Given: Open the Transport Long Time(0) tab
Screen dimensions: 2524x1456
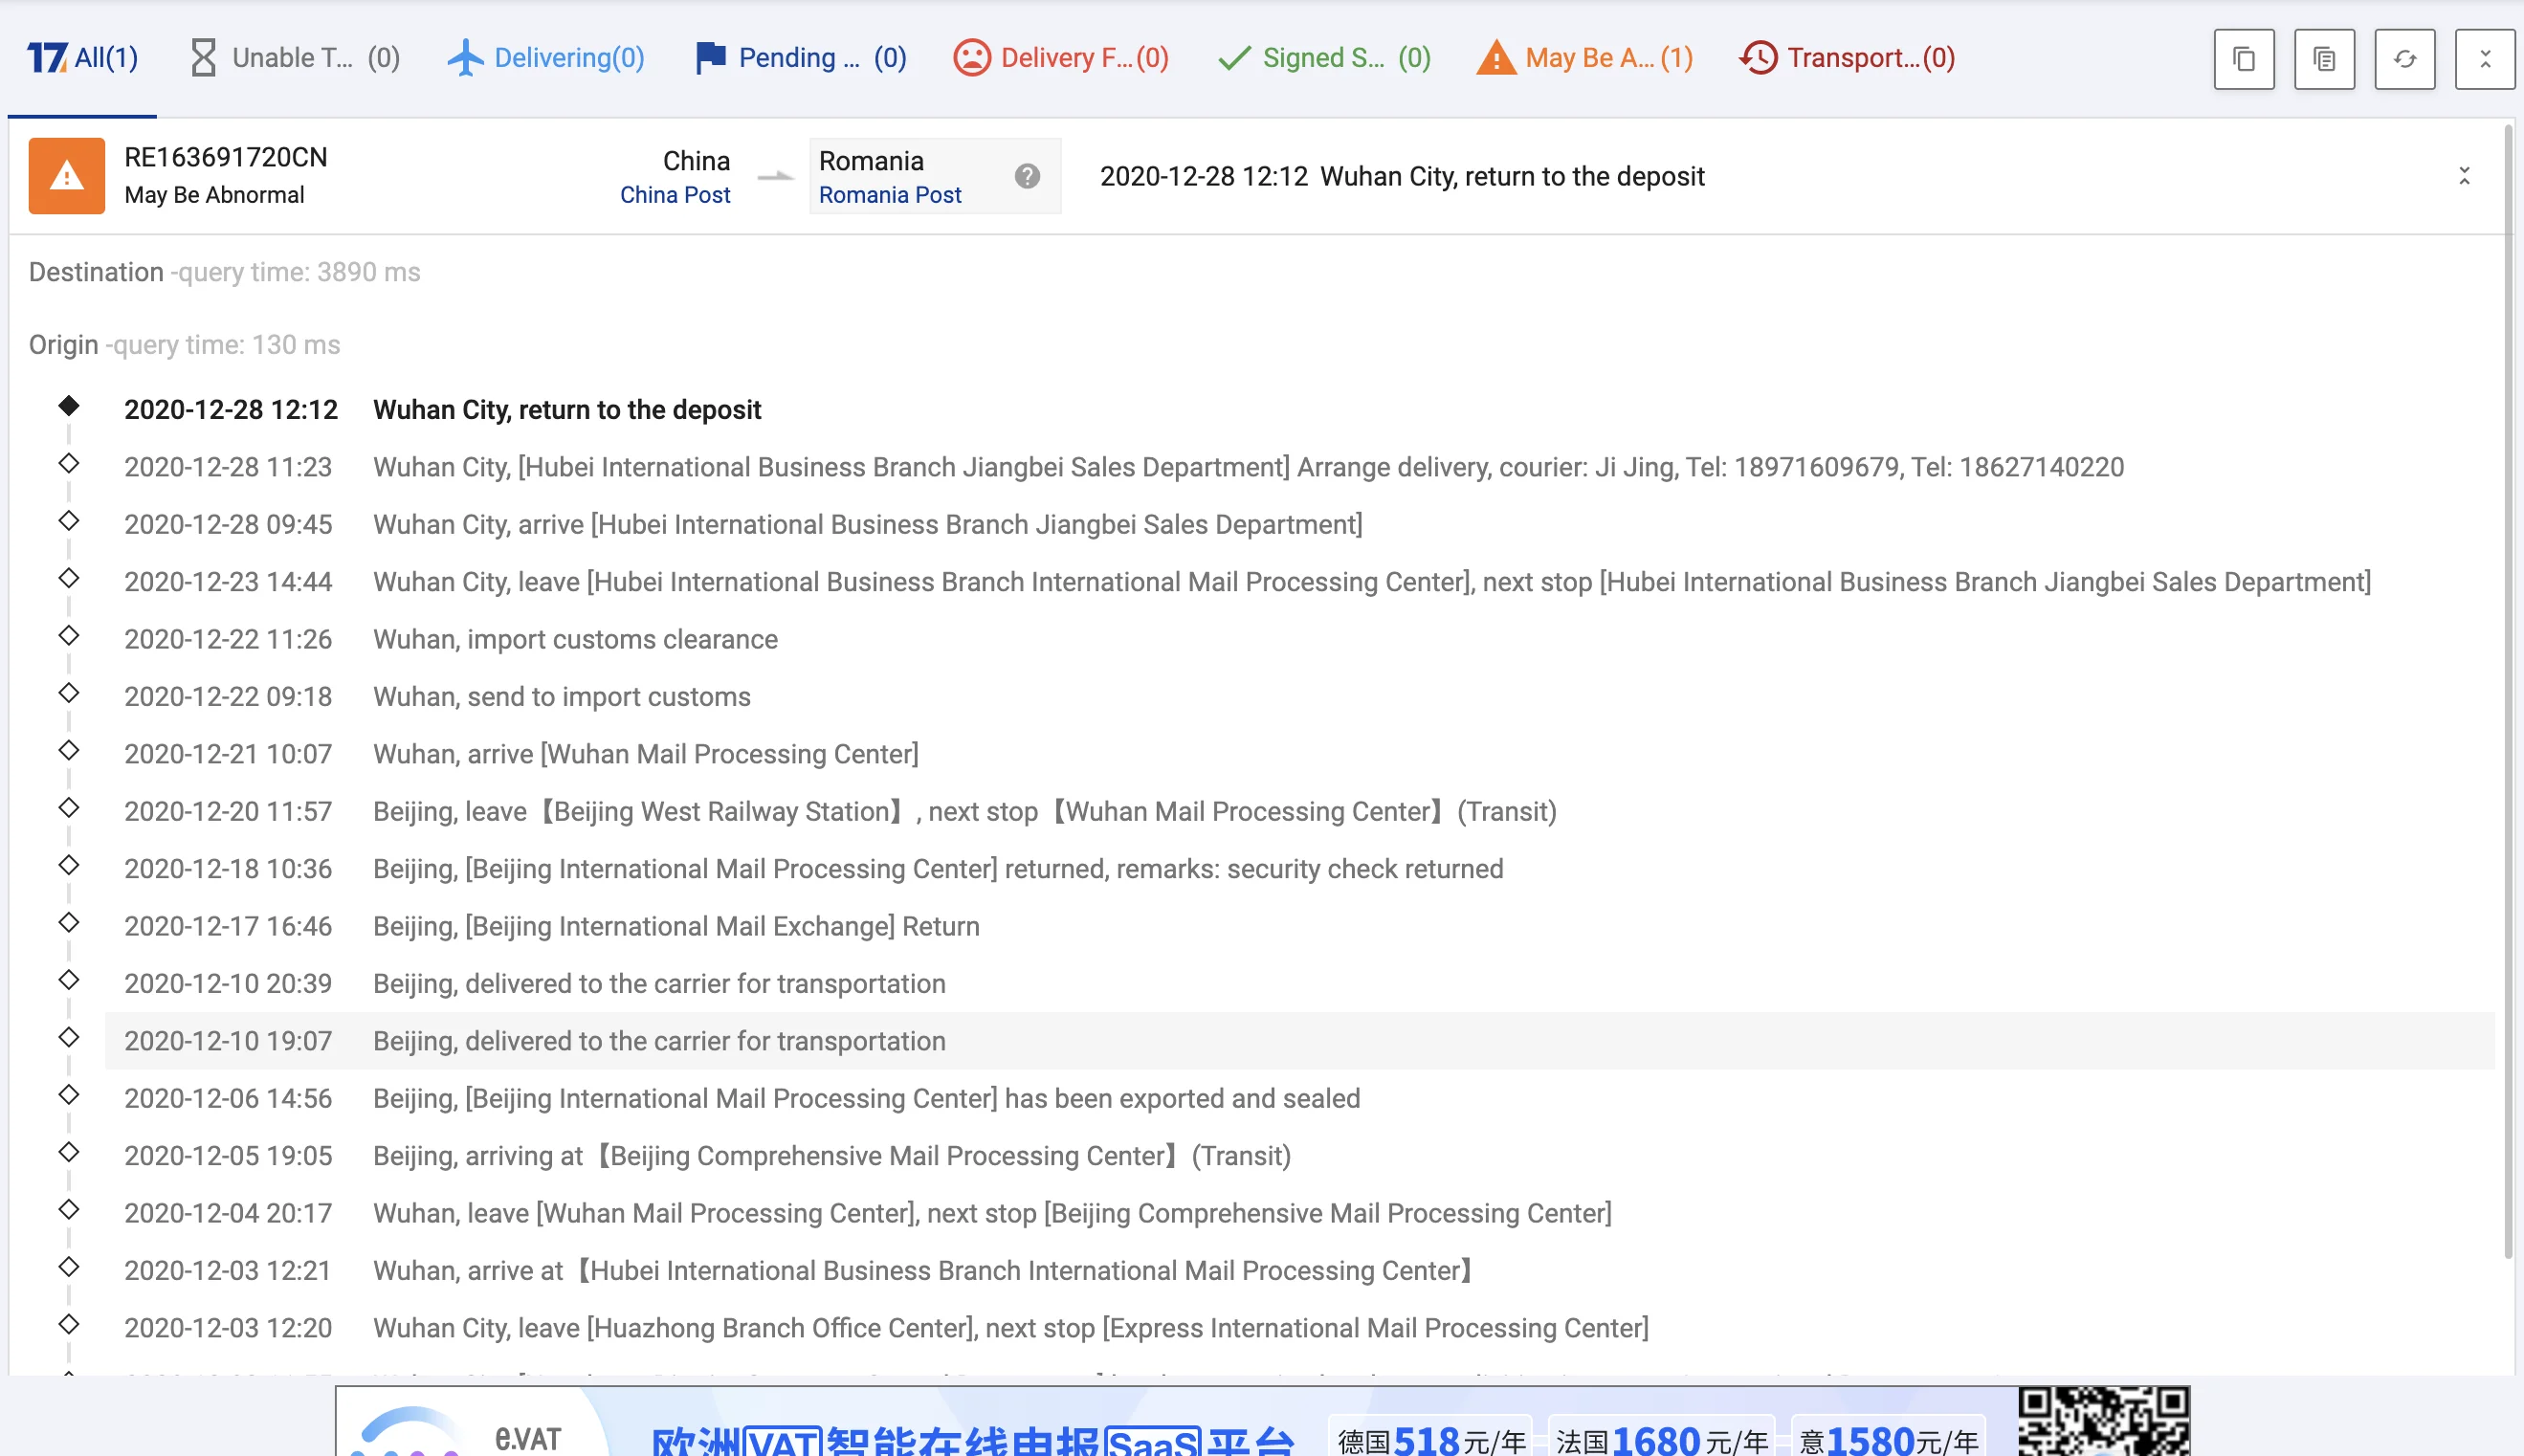Looking at the screenshot, I should pyautogui.click(x=1847, y=58).
